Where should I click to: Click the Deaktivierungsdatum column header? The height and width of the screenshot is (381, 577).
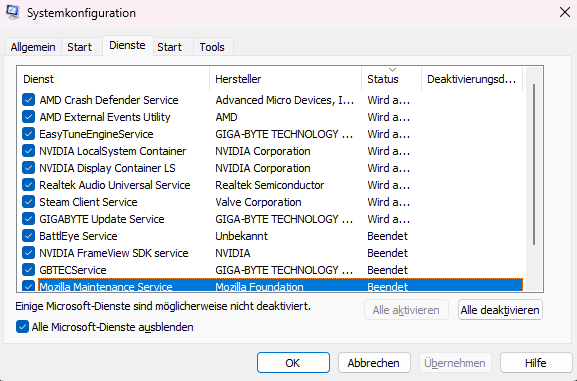tap(471, 79)
